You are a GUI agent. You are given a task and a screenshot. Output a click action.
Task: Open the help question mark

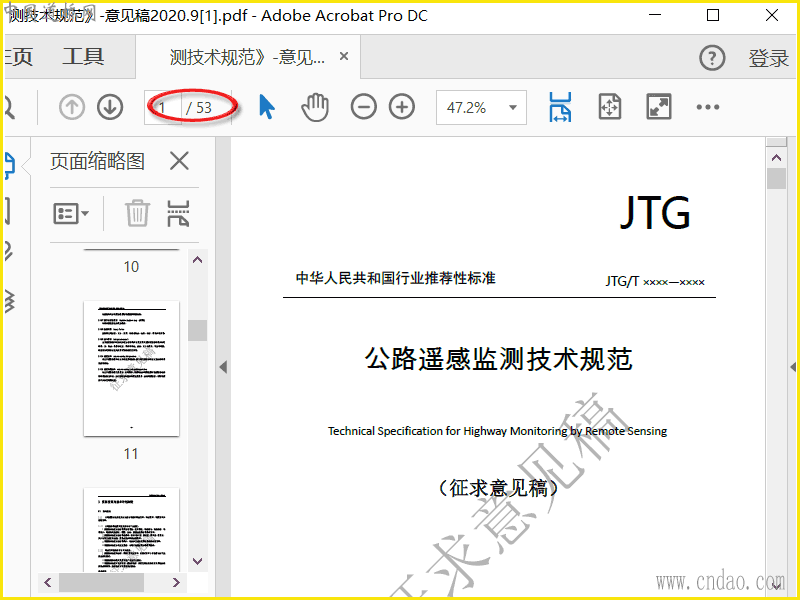pos(712,58)
